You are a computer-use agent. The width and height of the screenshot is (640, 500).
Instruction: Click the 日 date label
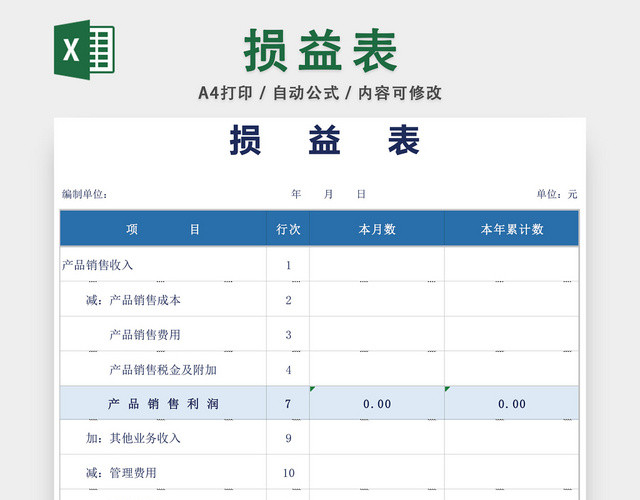(x=361, y=194)
